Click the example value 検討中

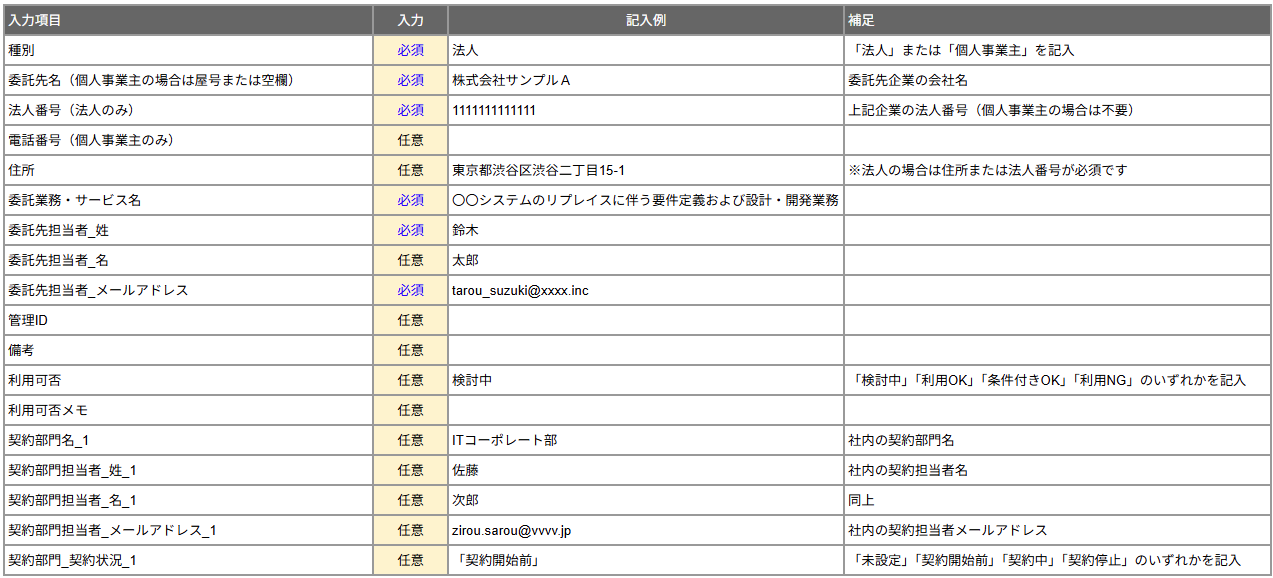472,380
